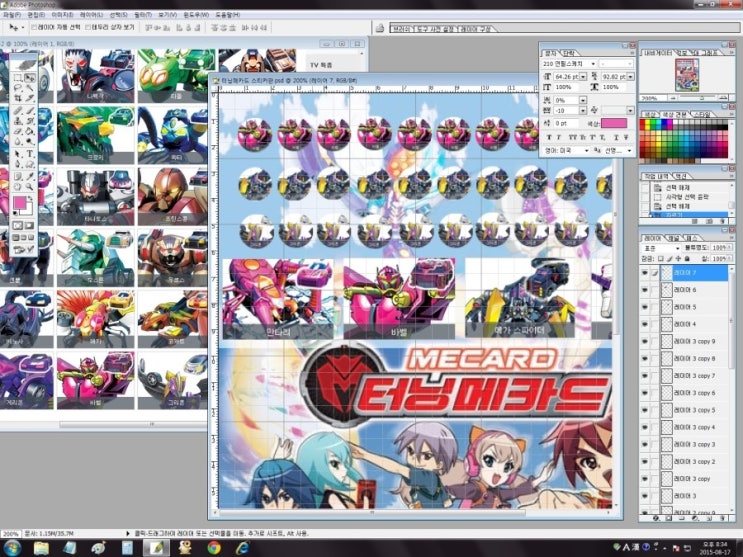The image size is (743, 557).
Task: Select the Paint Bucket tool
Action: 30,131
